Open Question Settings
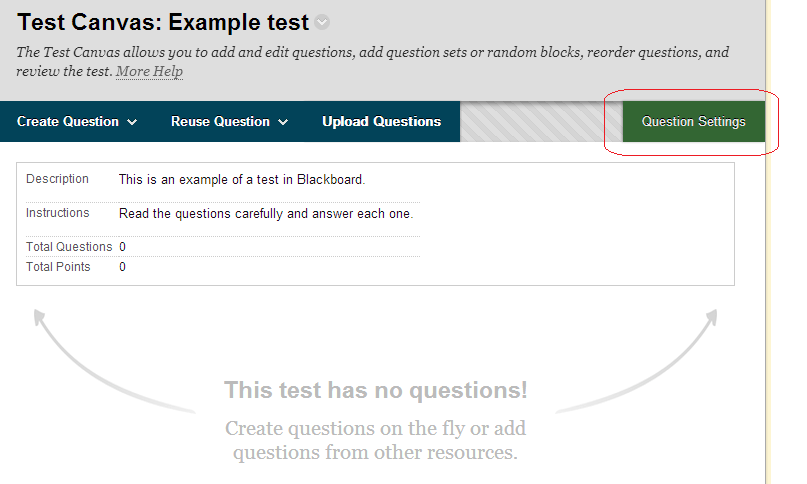This screenshot has width=807, height=484. [x=693, y=122]
